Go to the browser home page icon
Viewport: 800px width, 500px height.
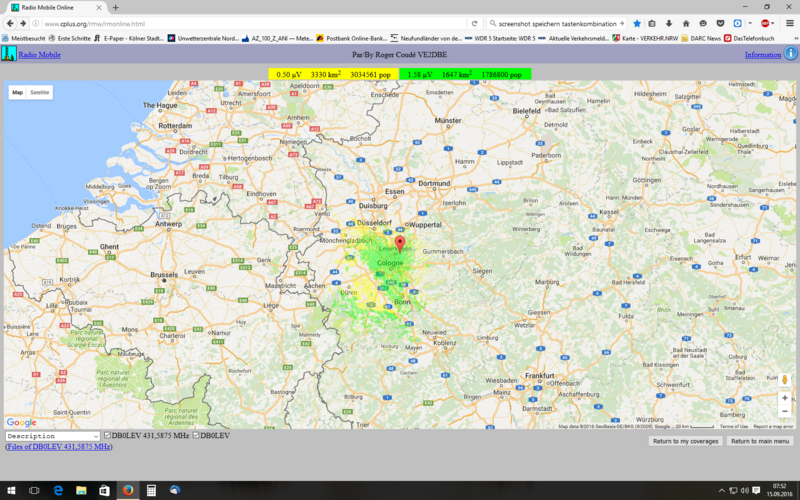tap(686, 23)
